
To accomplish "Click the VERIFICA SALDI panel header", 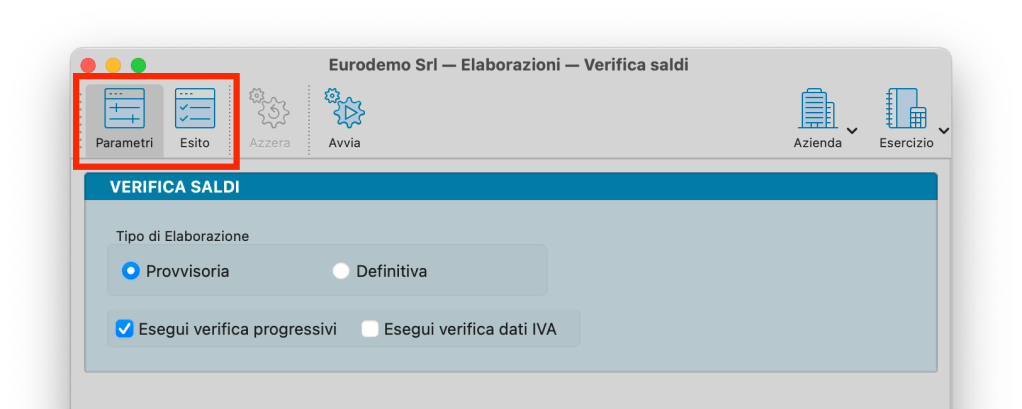I will (x=510, y=187).
